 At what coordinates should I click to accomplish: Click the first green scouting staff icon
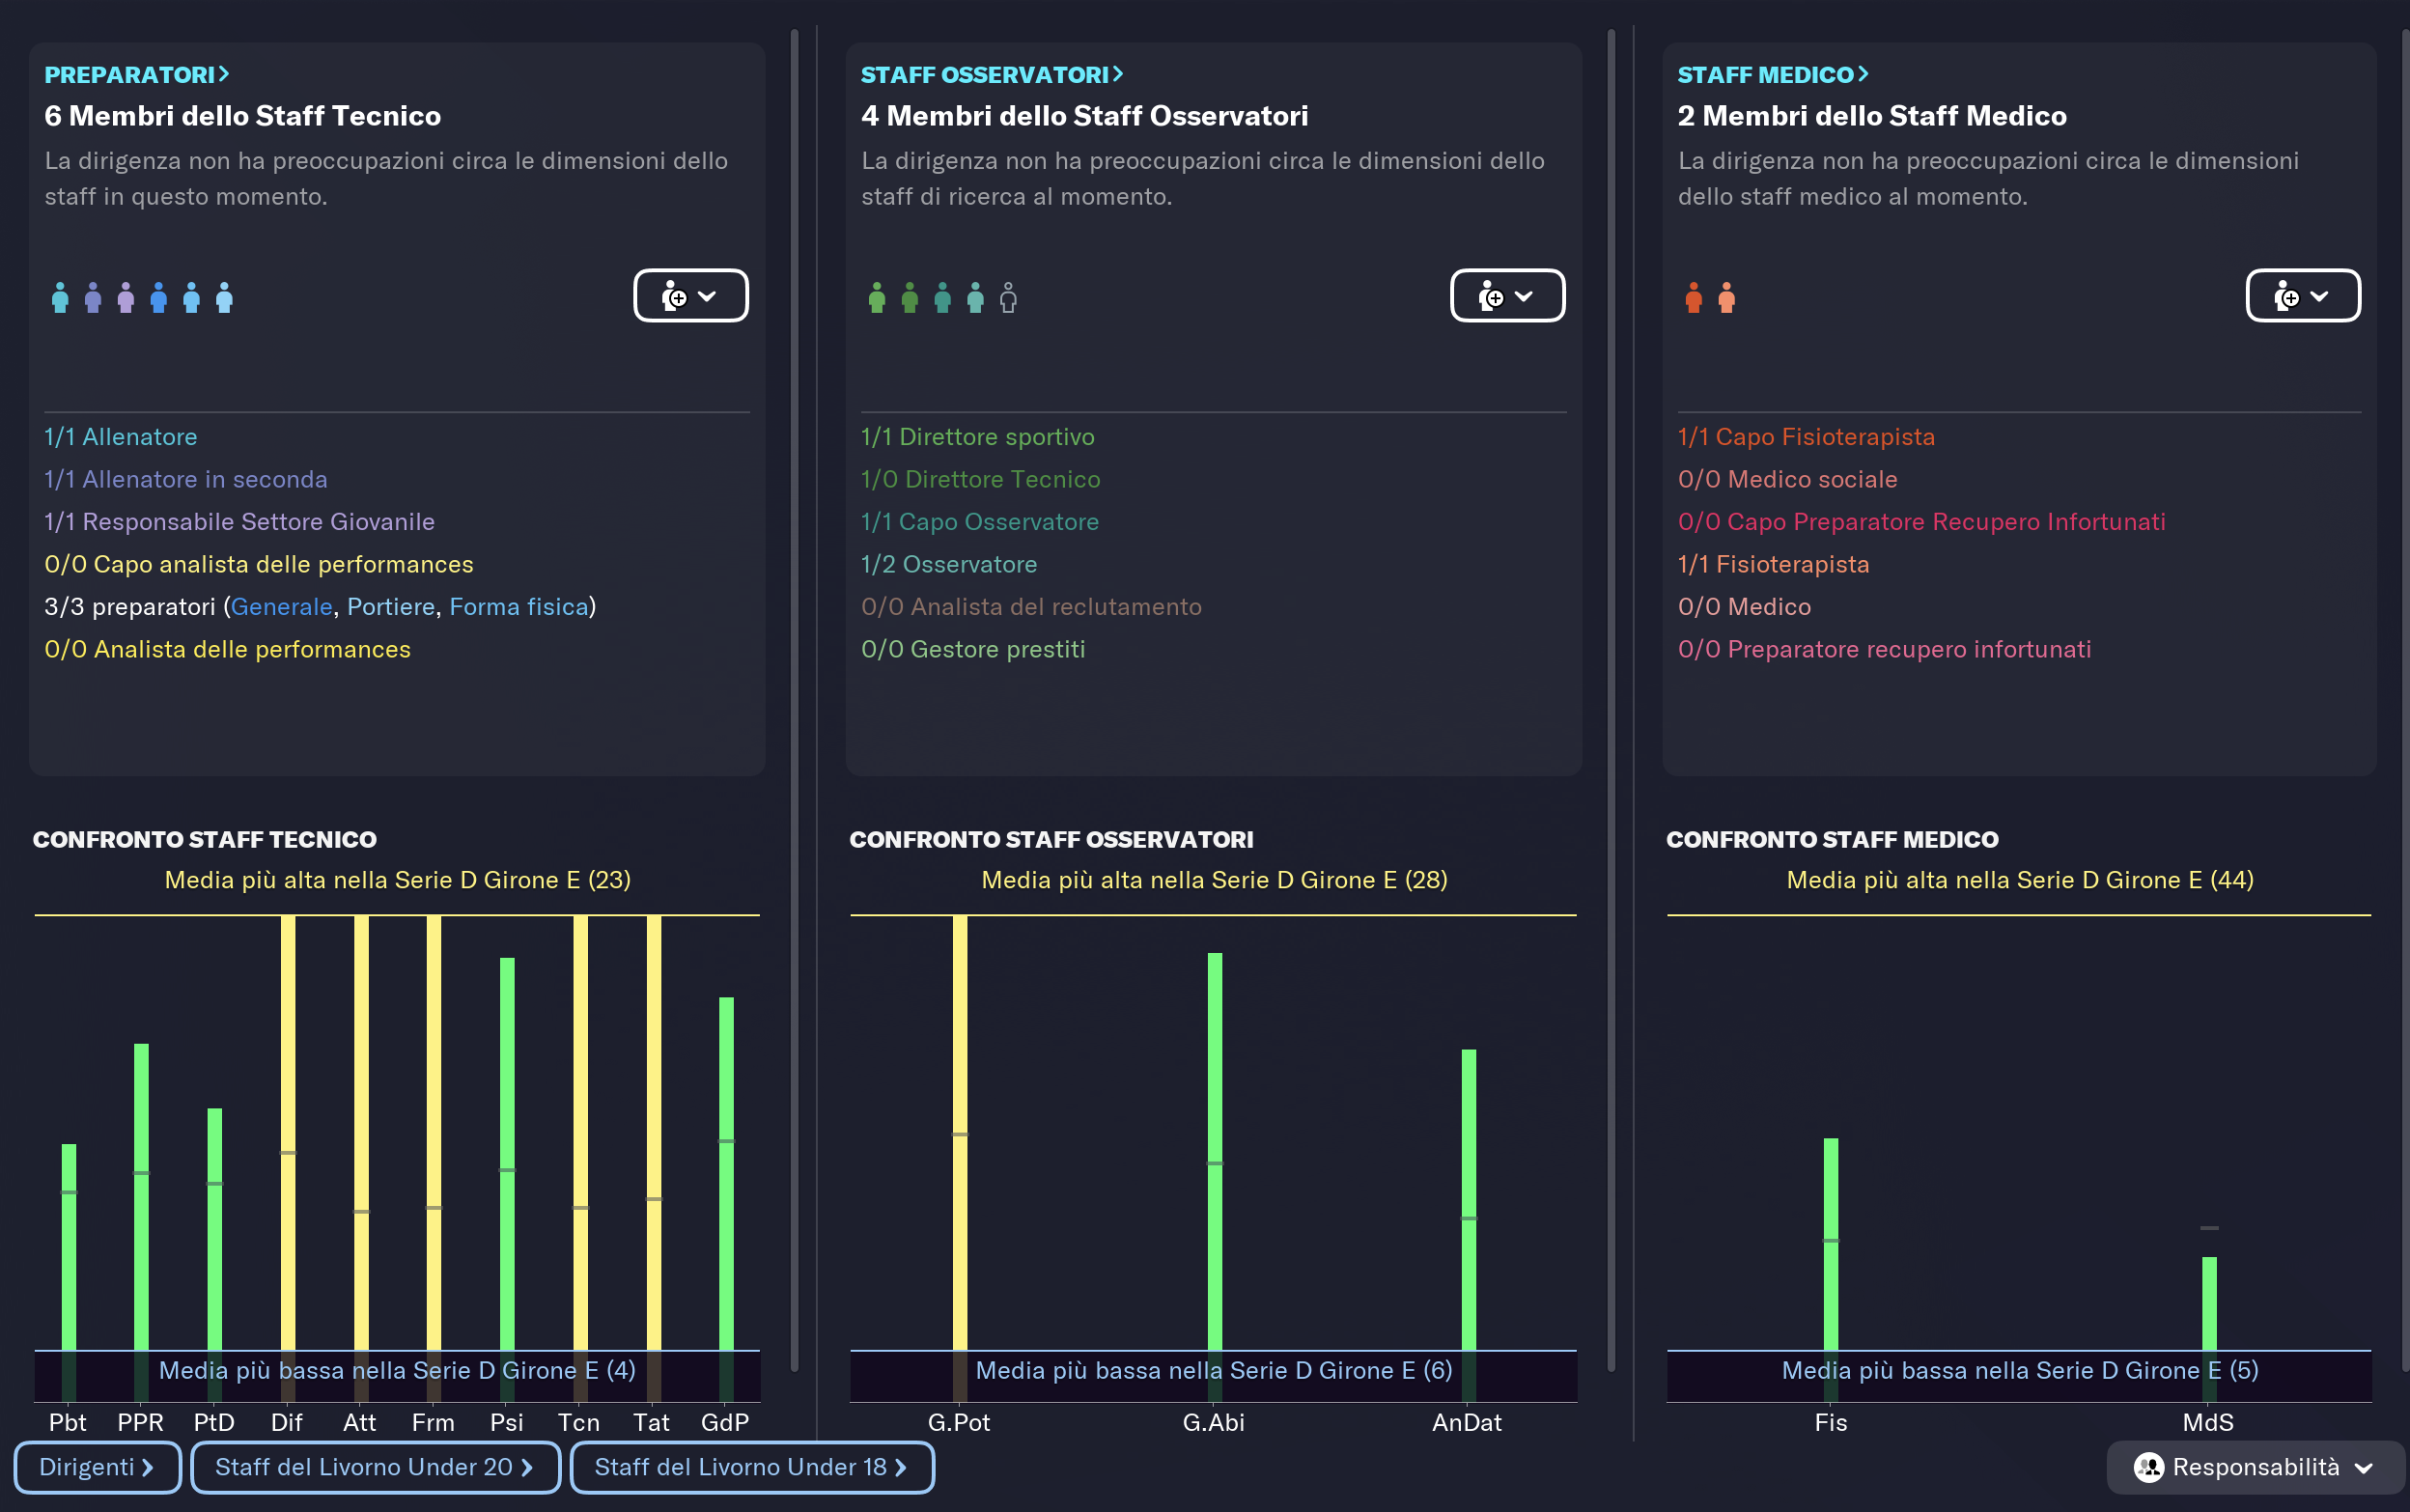coord(877,298)
